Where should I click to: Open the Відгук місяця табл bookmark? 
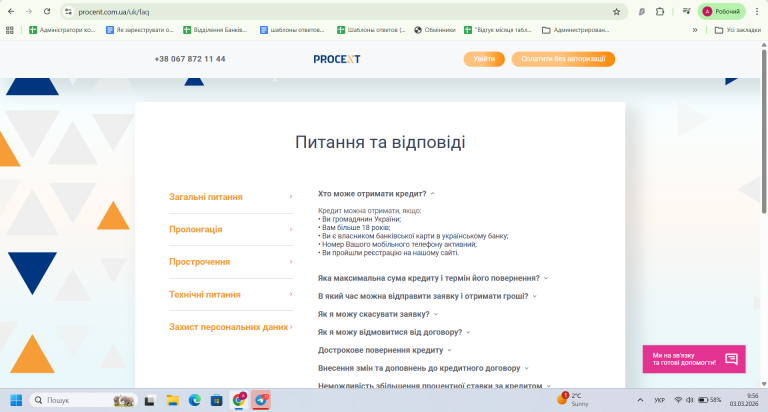point(498,30)
